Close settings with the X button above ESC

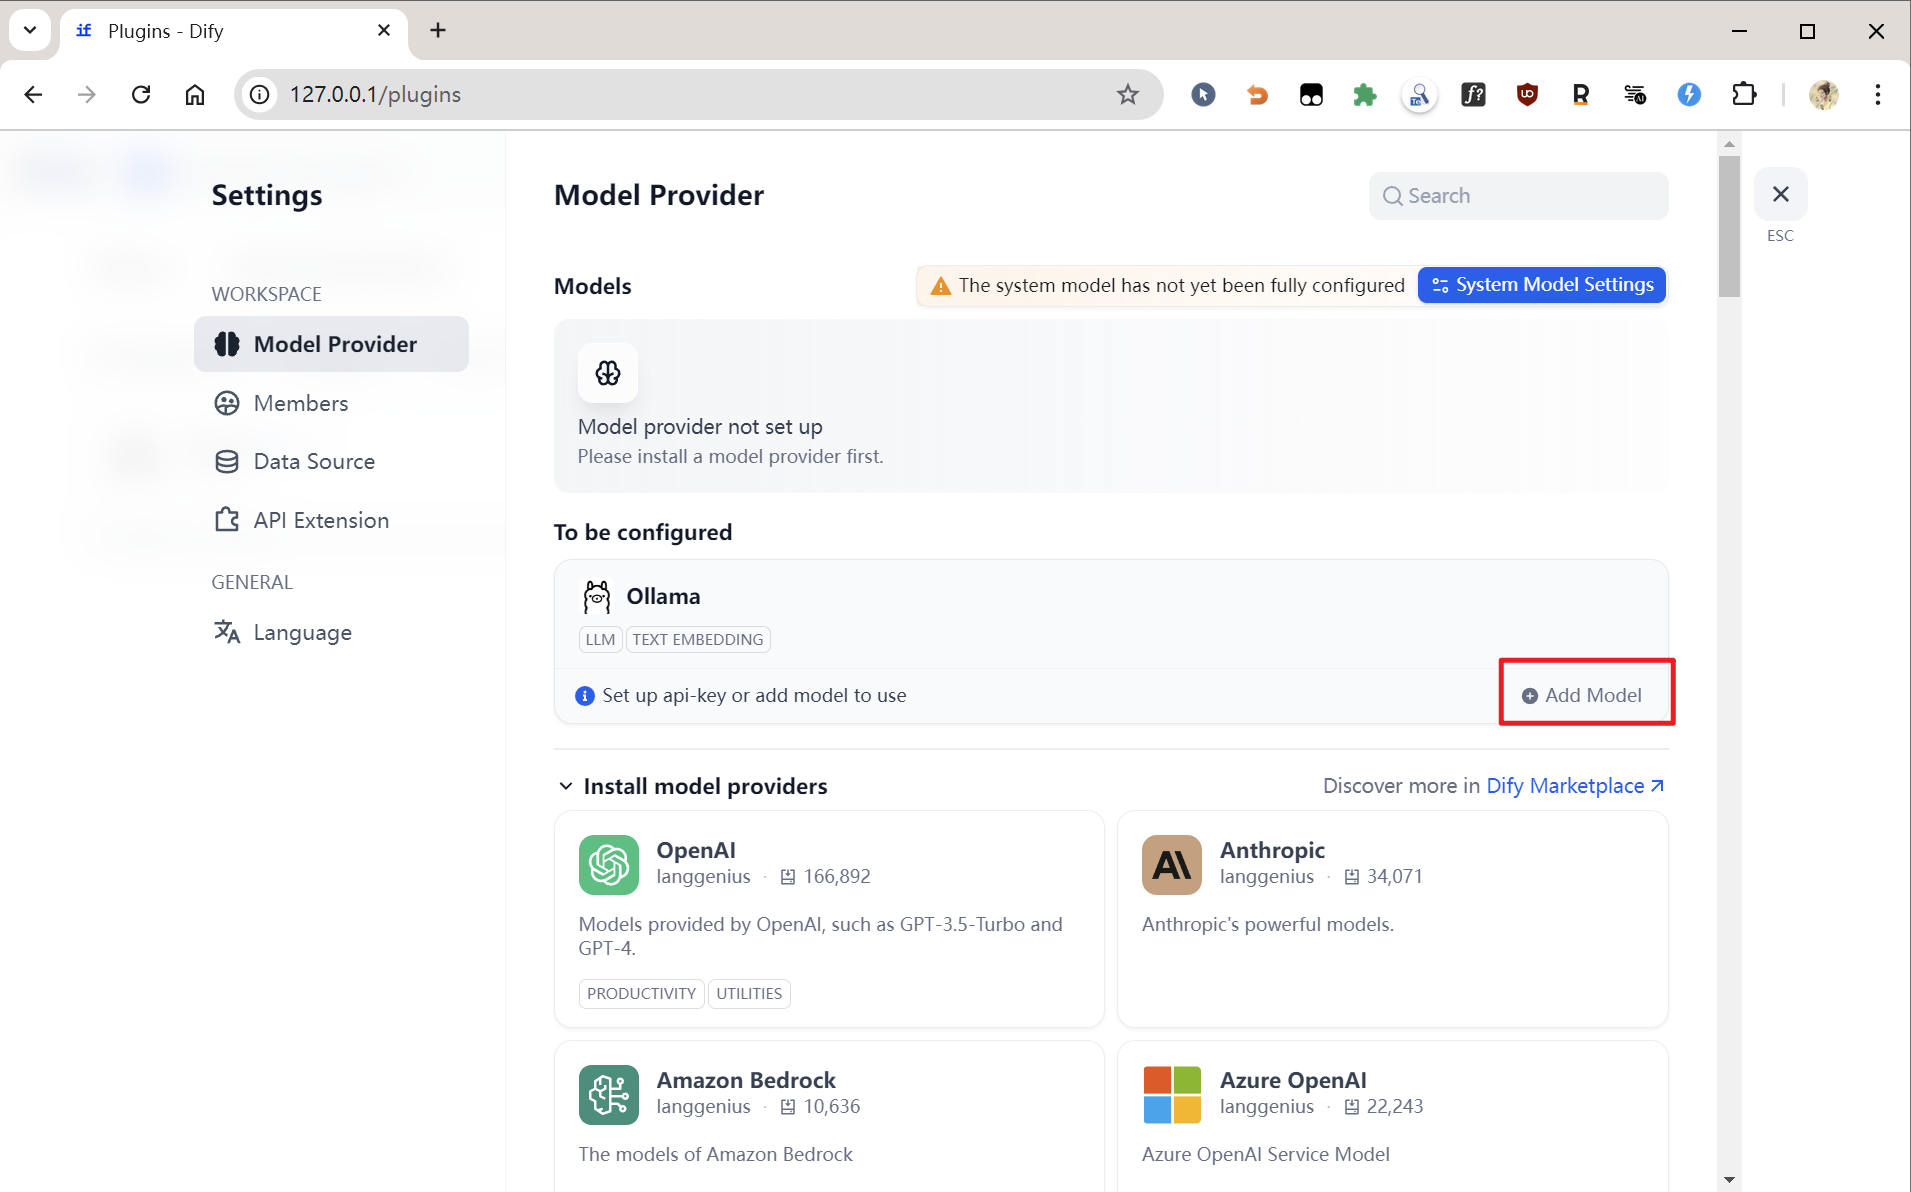(x=1780, y=194)
